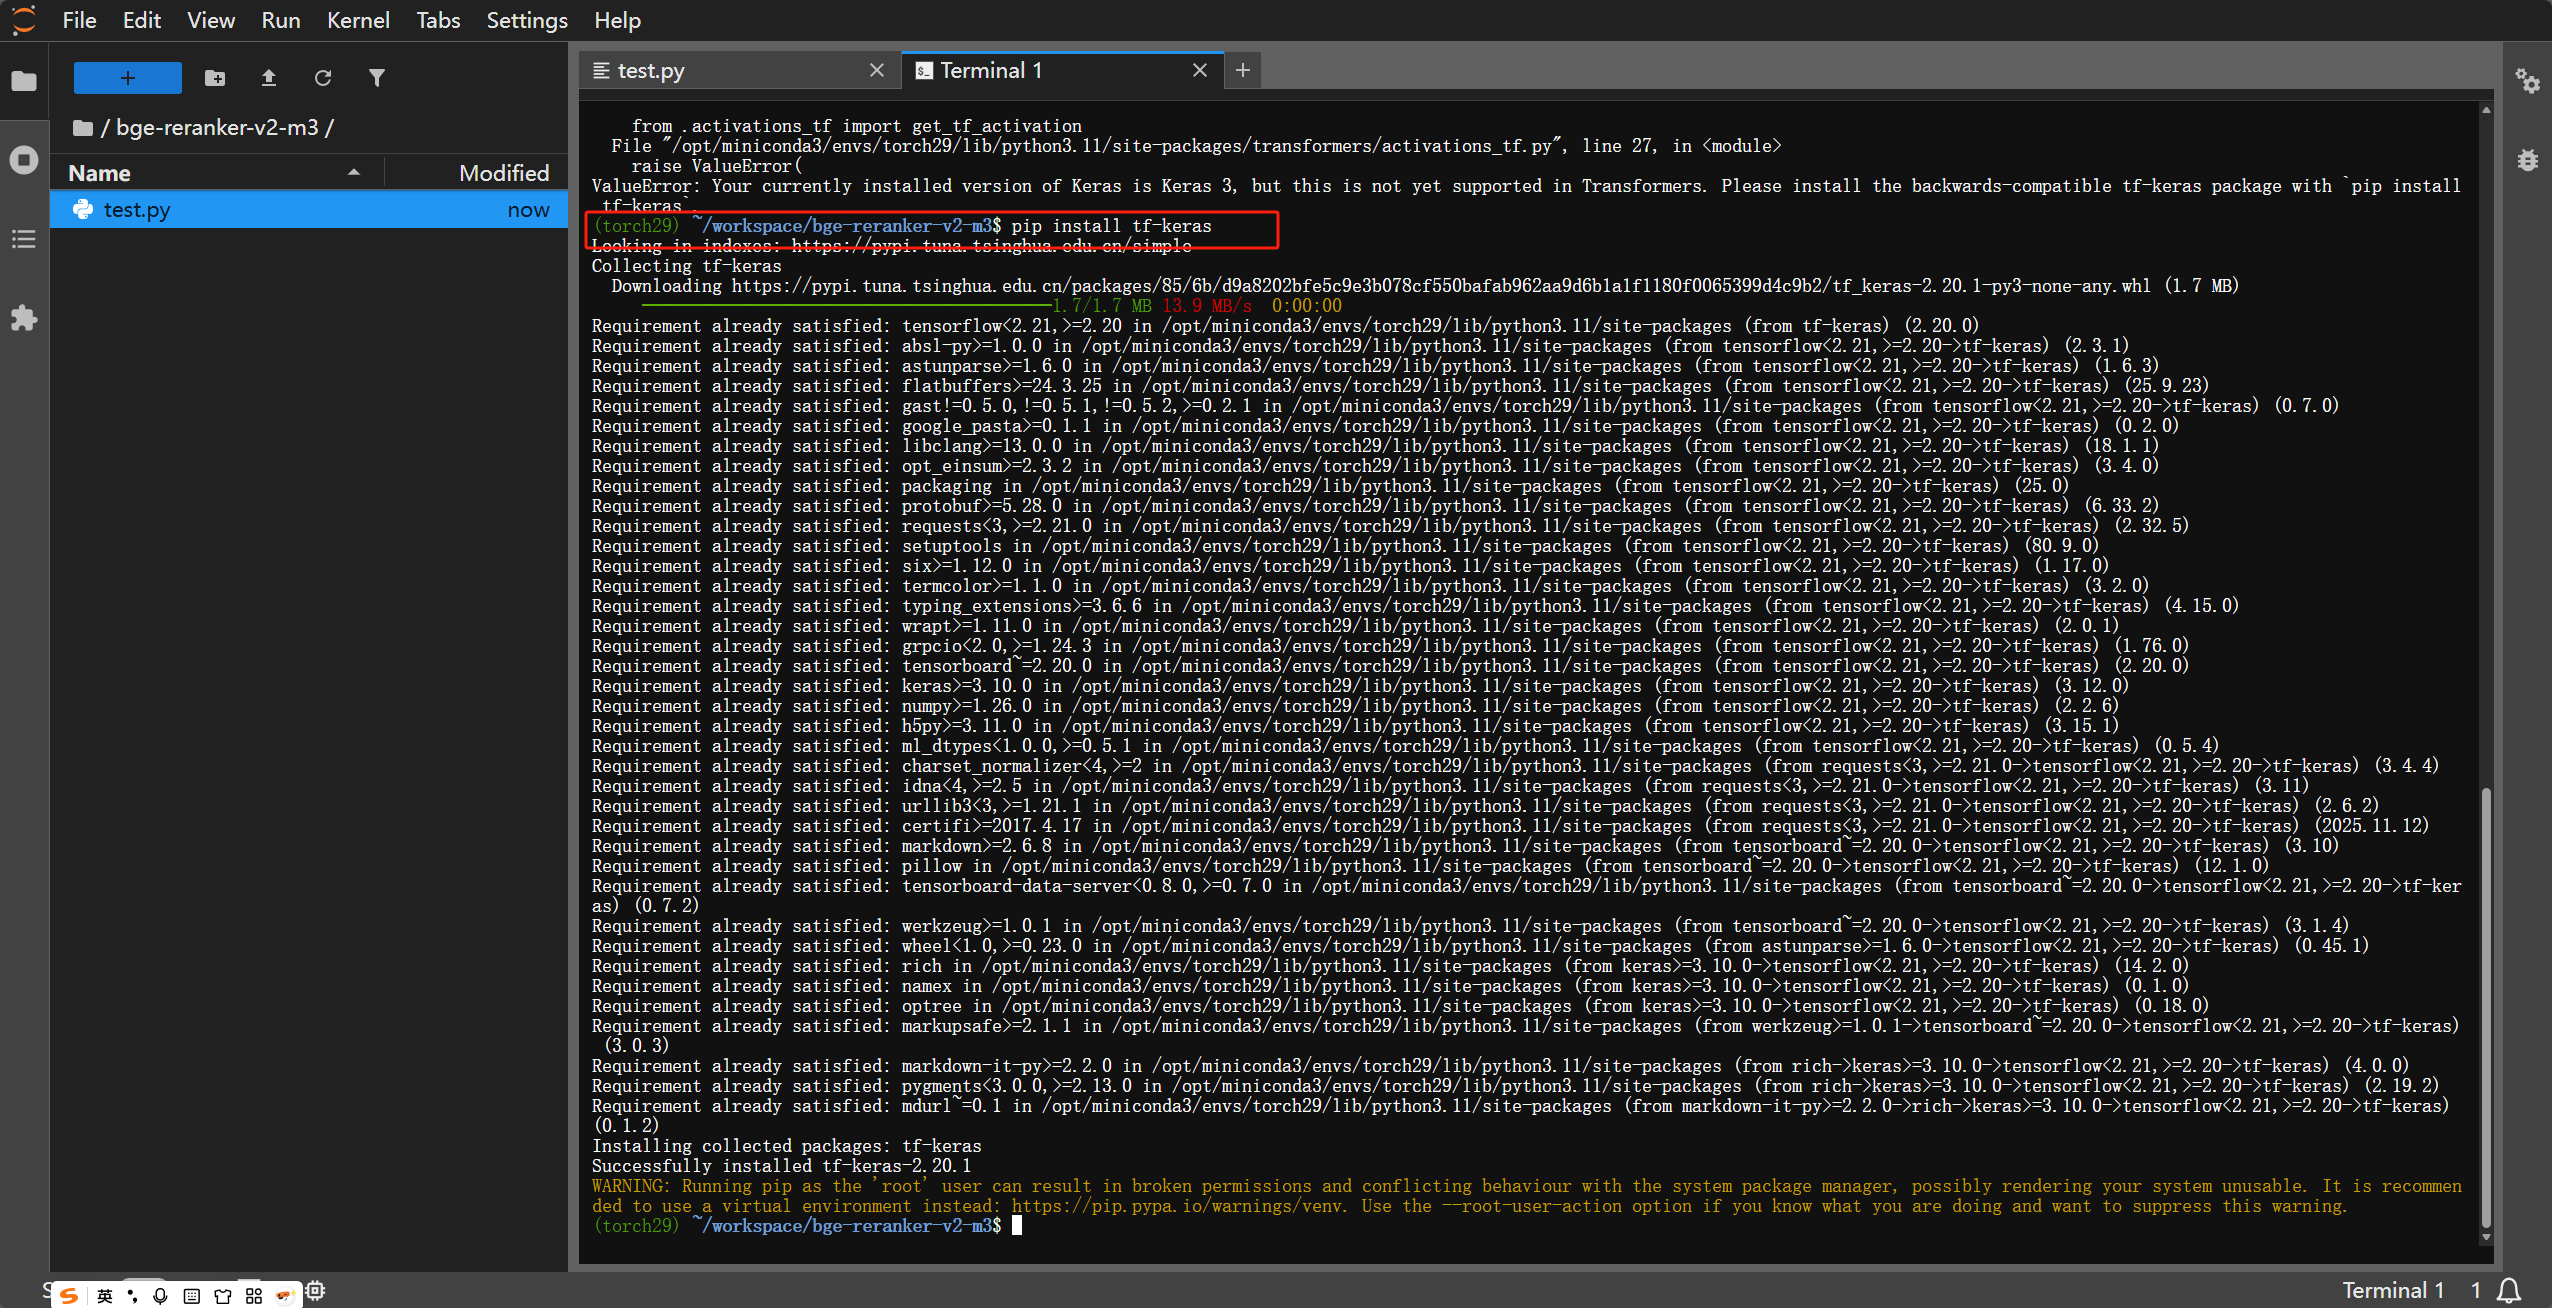This screenshot has width=2552, height=1308.
Task: Click the Terminal 1 status bar label
Action: pyautogui.click(x=2392, y=1290)
